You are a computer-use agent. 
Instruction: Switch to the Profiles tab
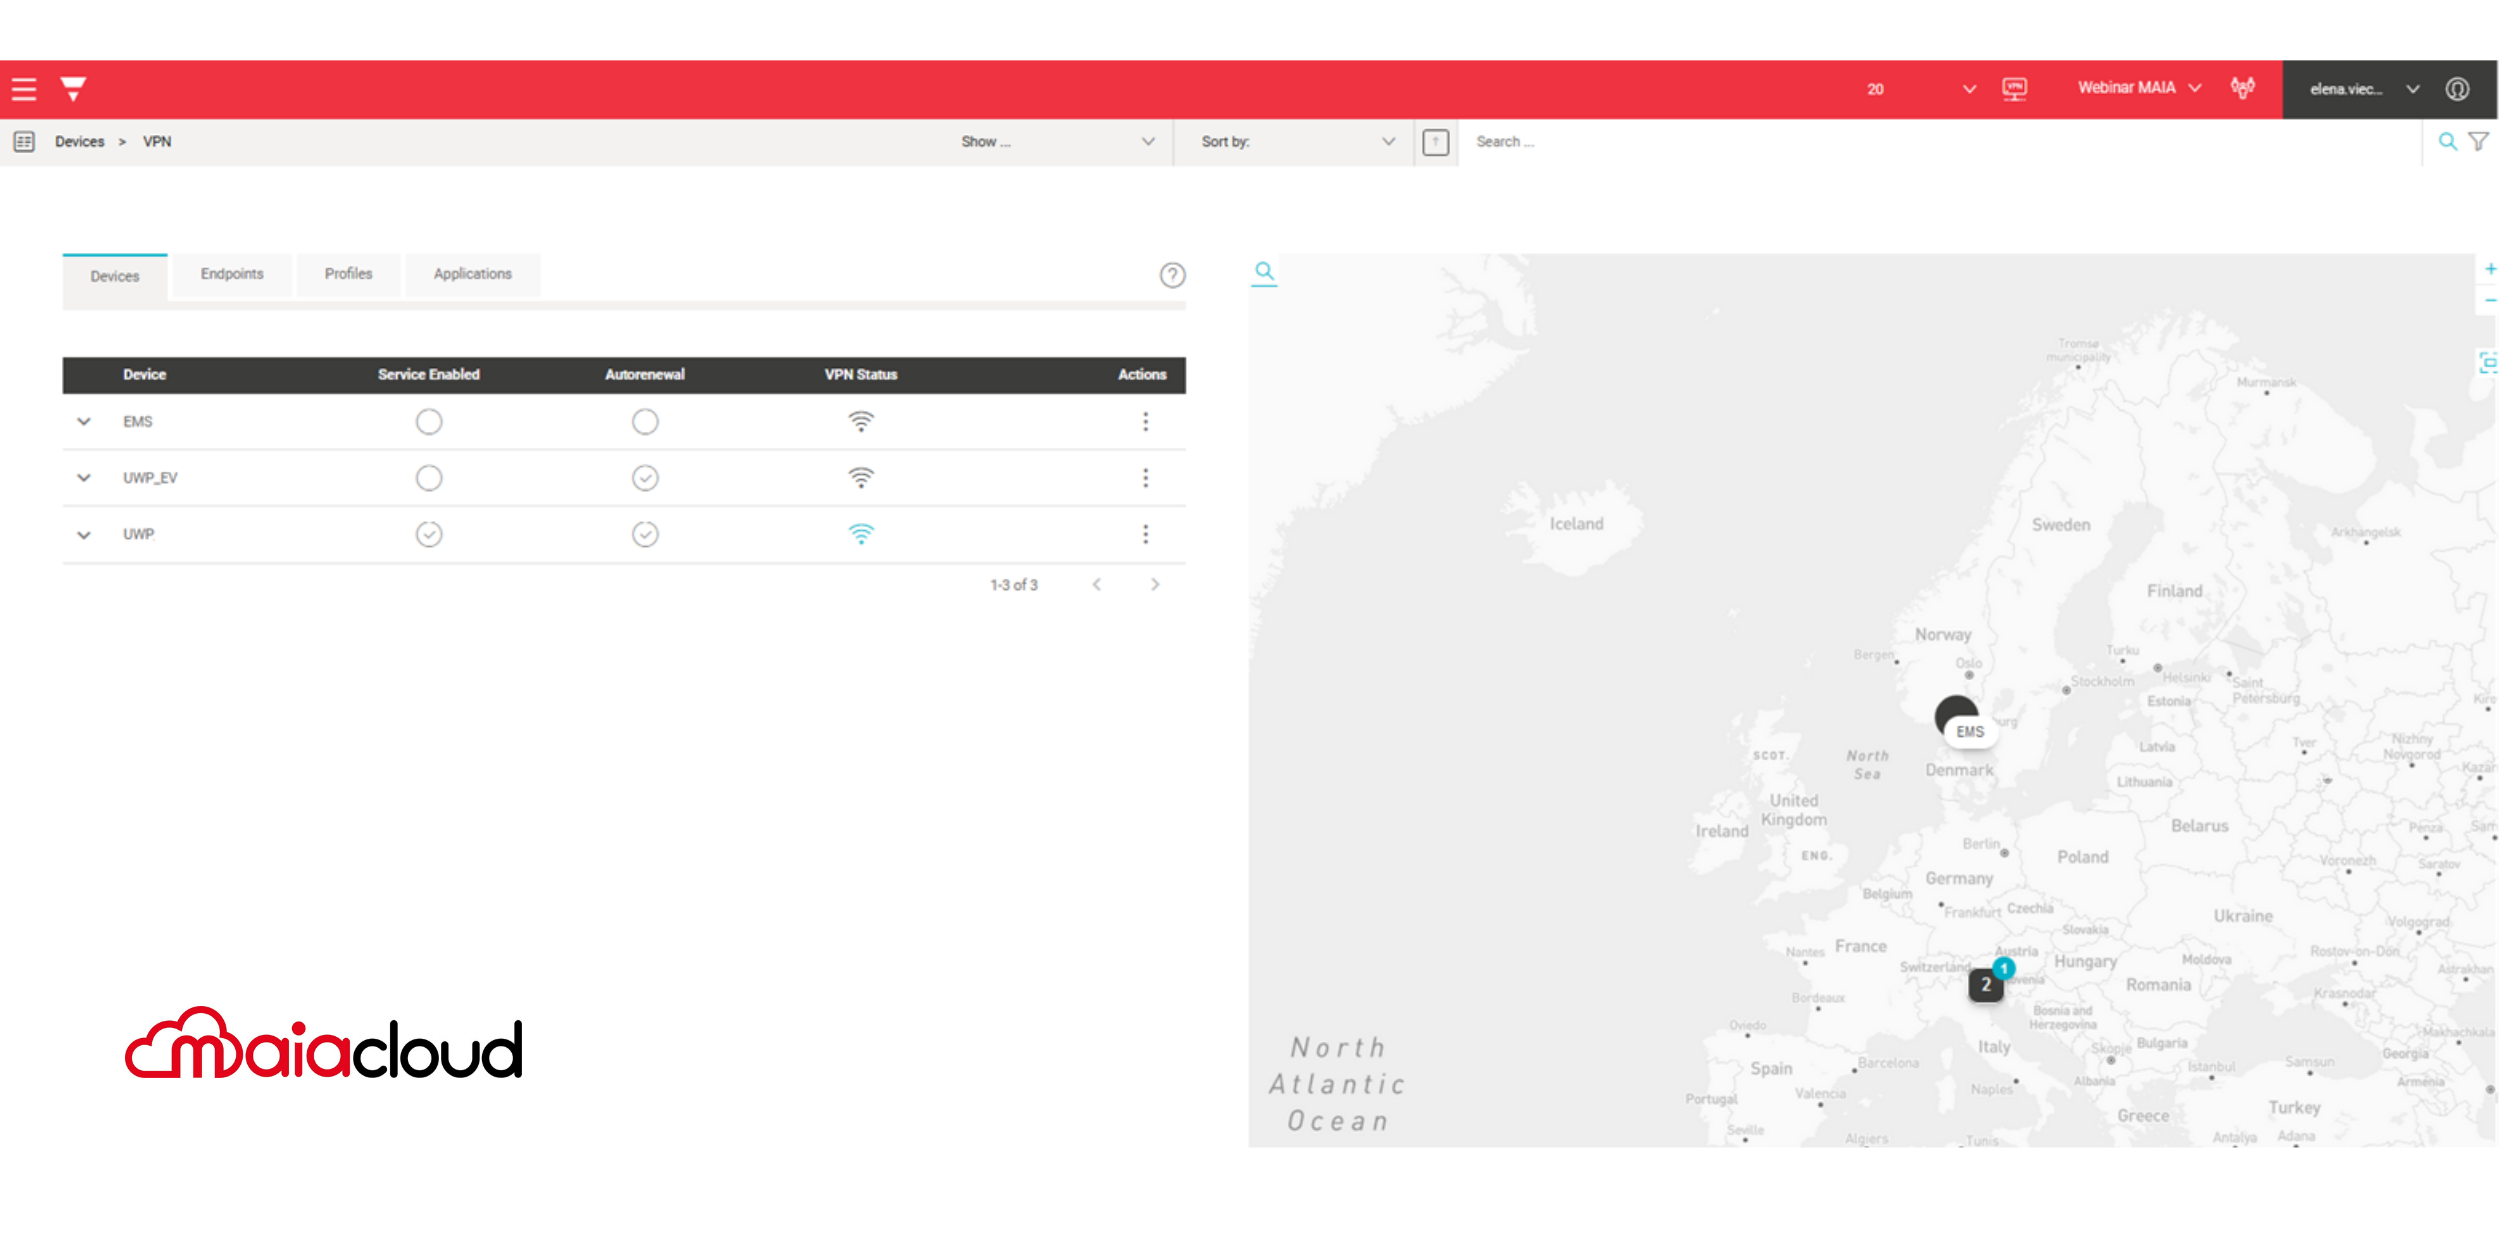[x=348, y=274]
